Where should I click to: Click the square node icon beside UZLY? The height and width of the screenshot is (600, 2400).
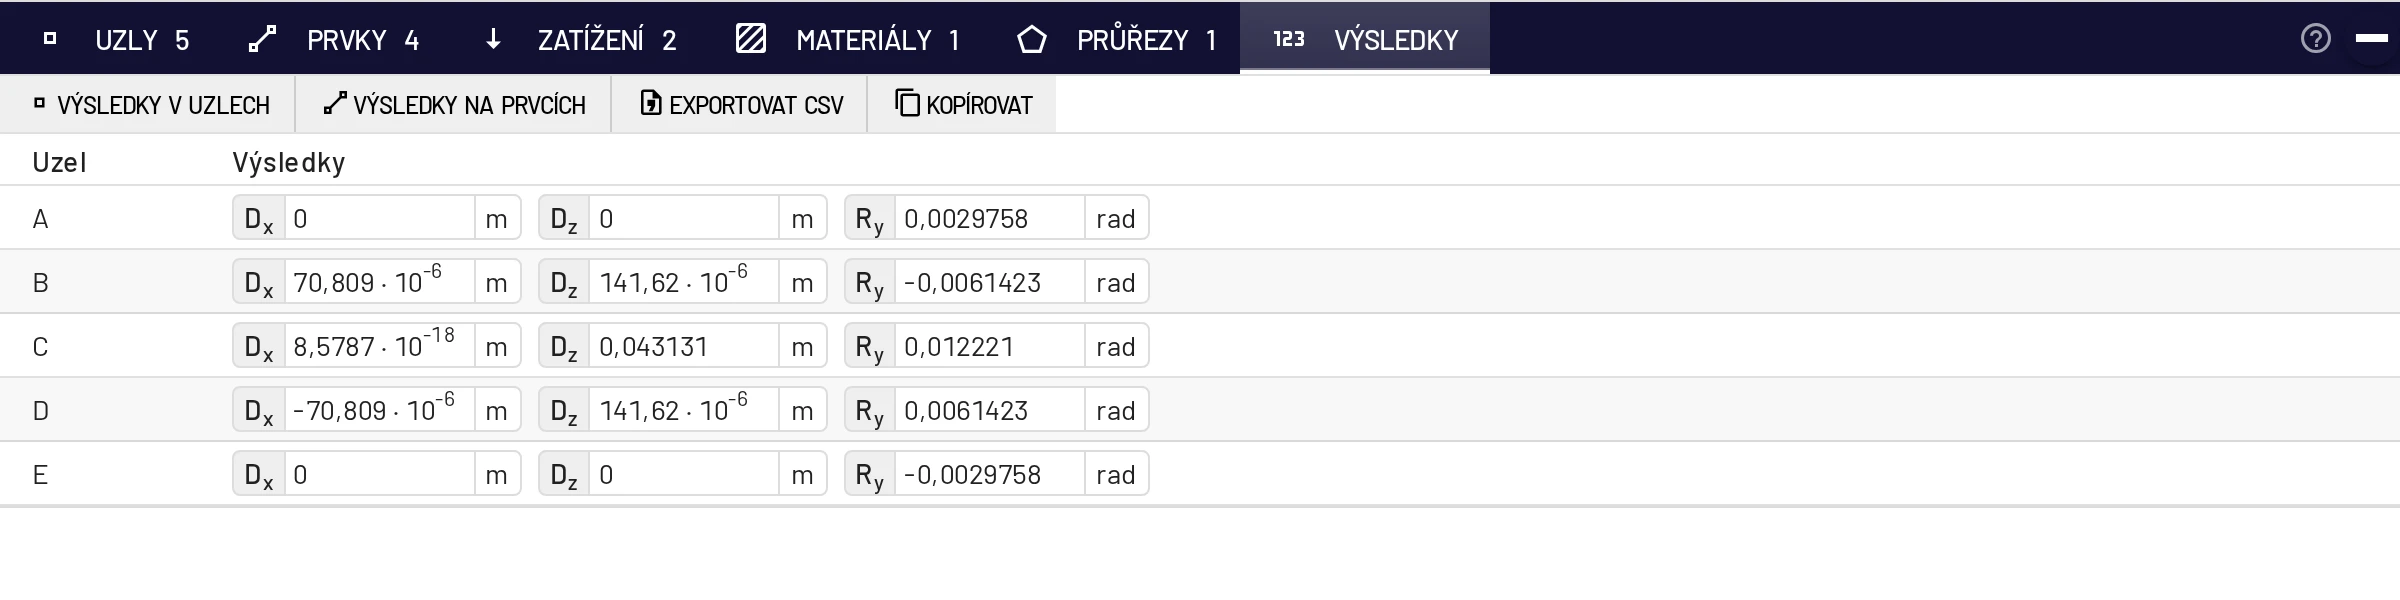point(50,39)
